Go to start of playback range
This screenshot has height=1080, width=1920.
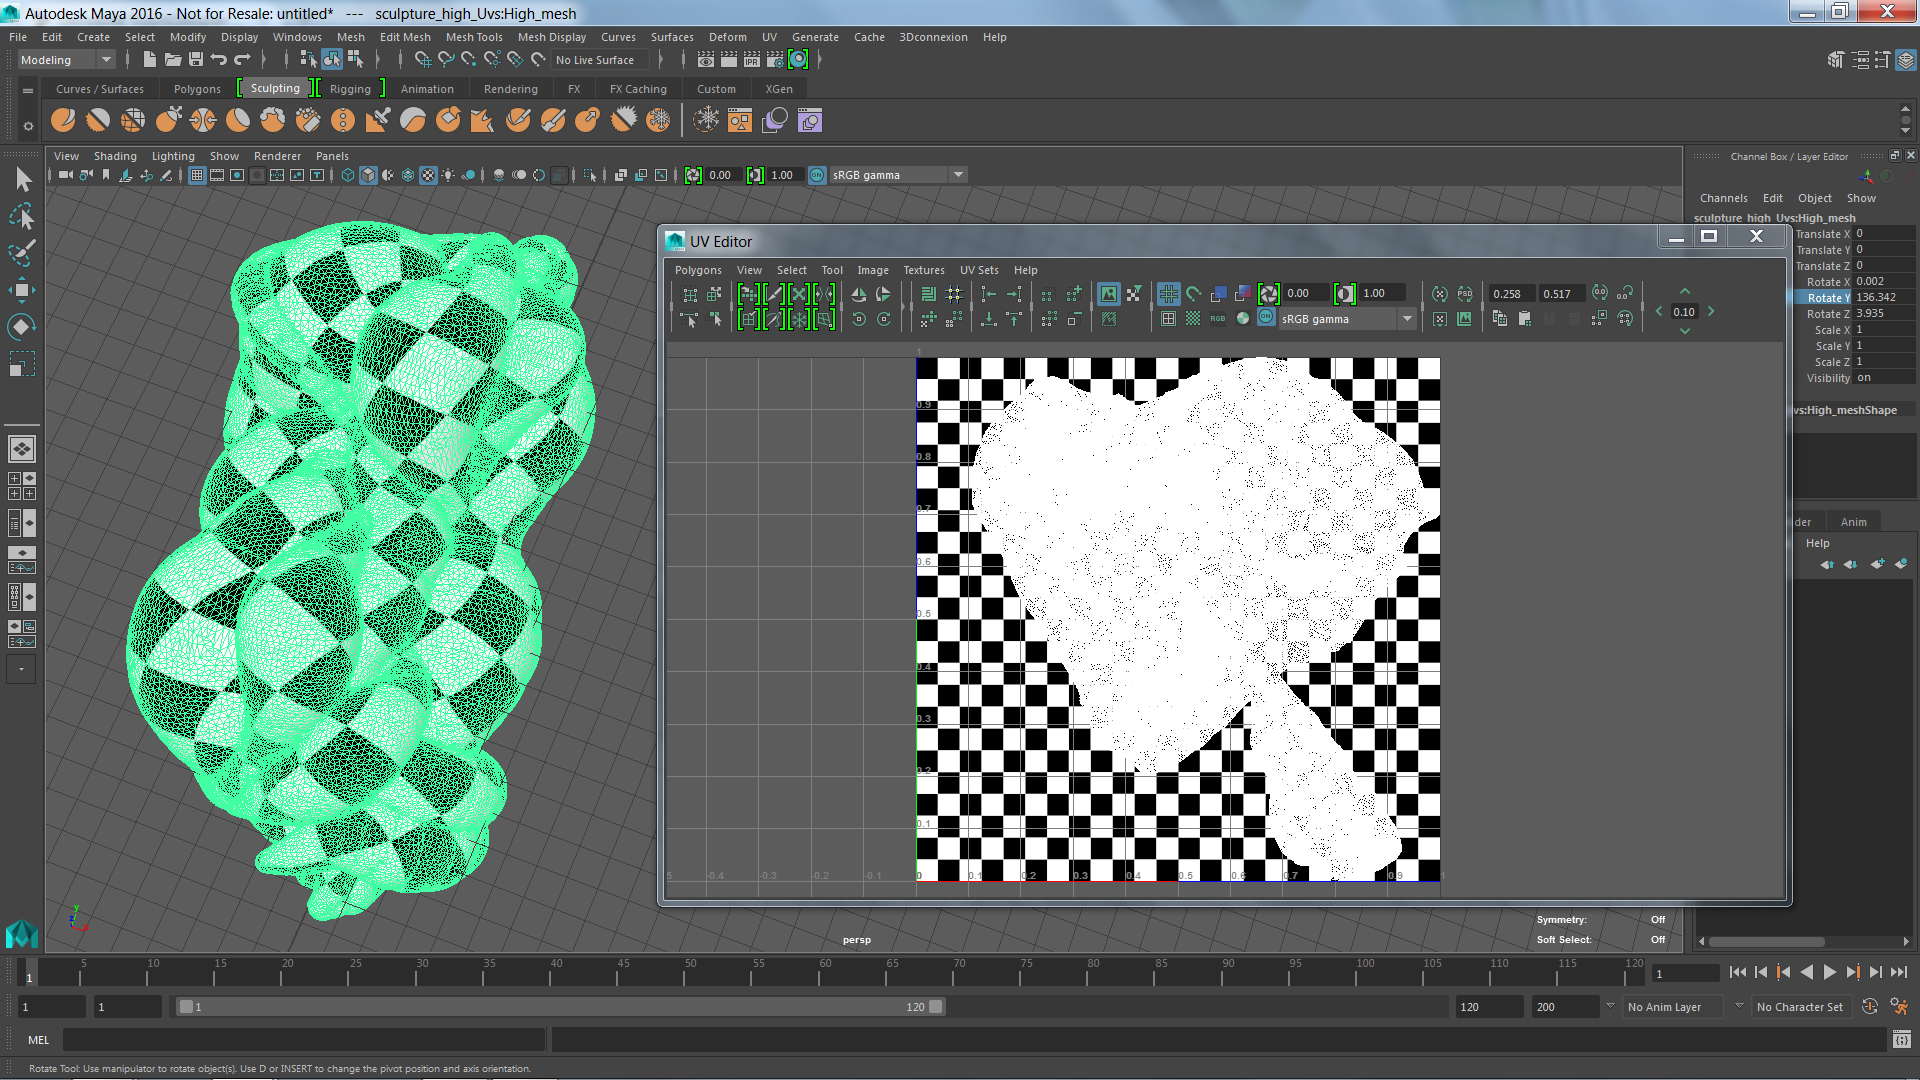click(x=1738, y=972)
